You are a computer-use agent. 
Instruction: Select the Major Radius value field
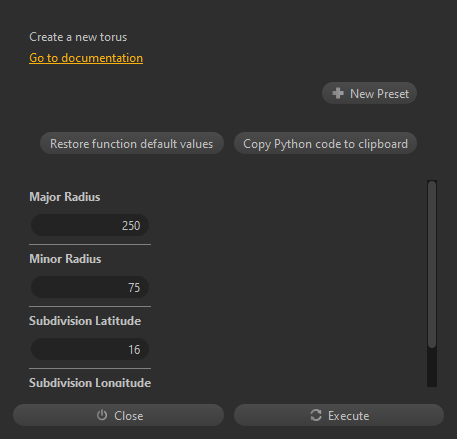[x=90, y=225]
